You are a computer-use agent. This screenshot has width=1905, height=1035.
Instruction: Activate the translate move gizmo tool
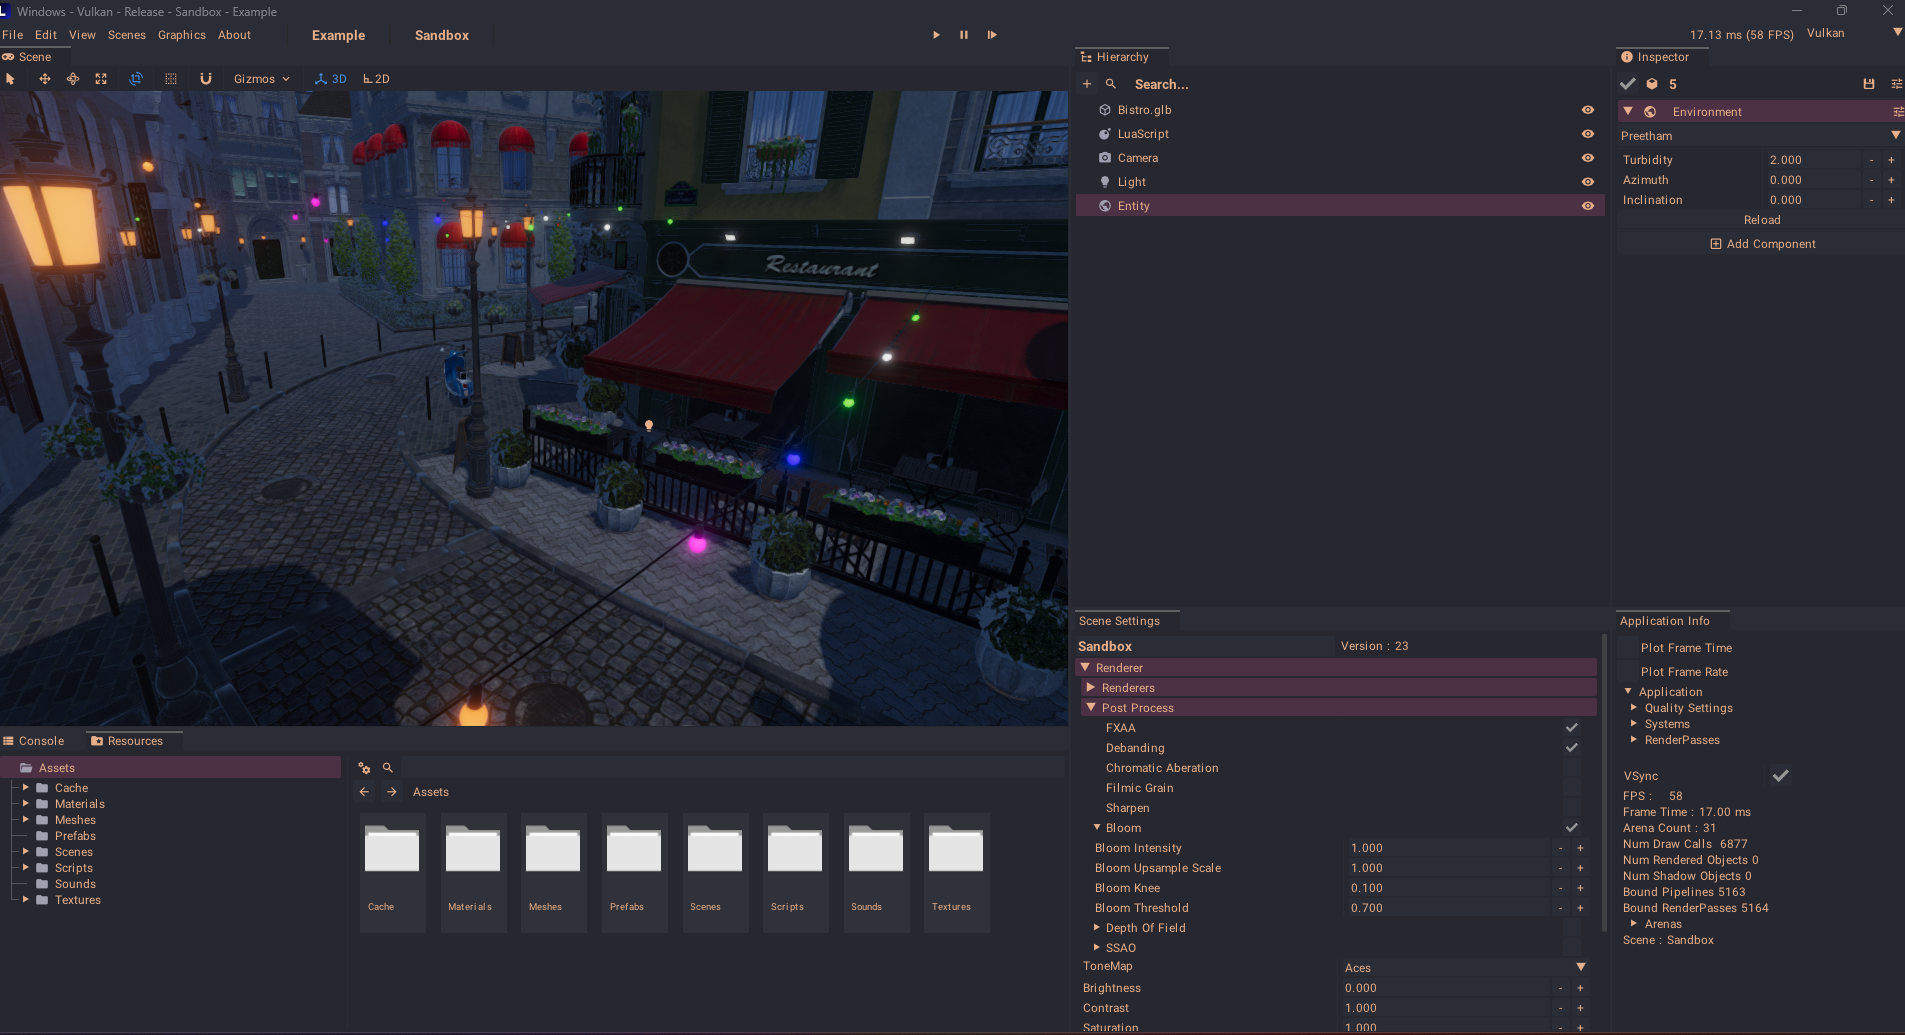[x=45, y=79]
